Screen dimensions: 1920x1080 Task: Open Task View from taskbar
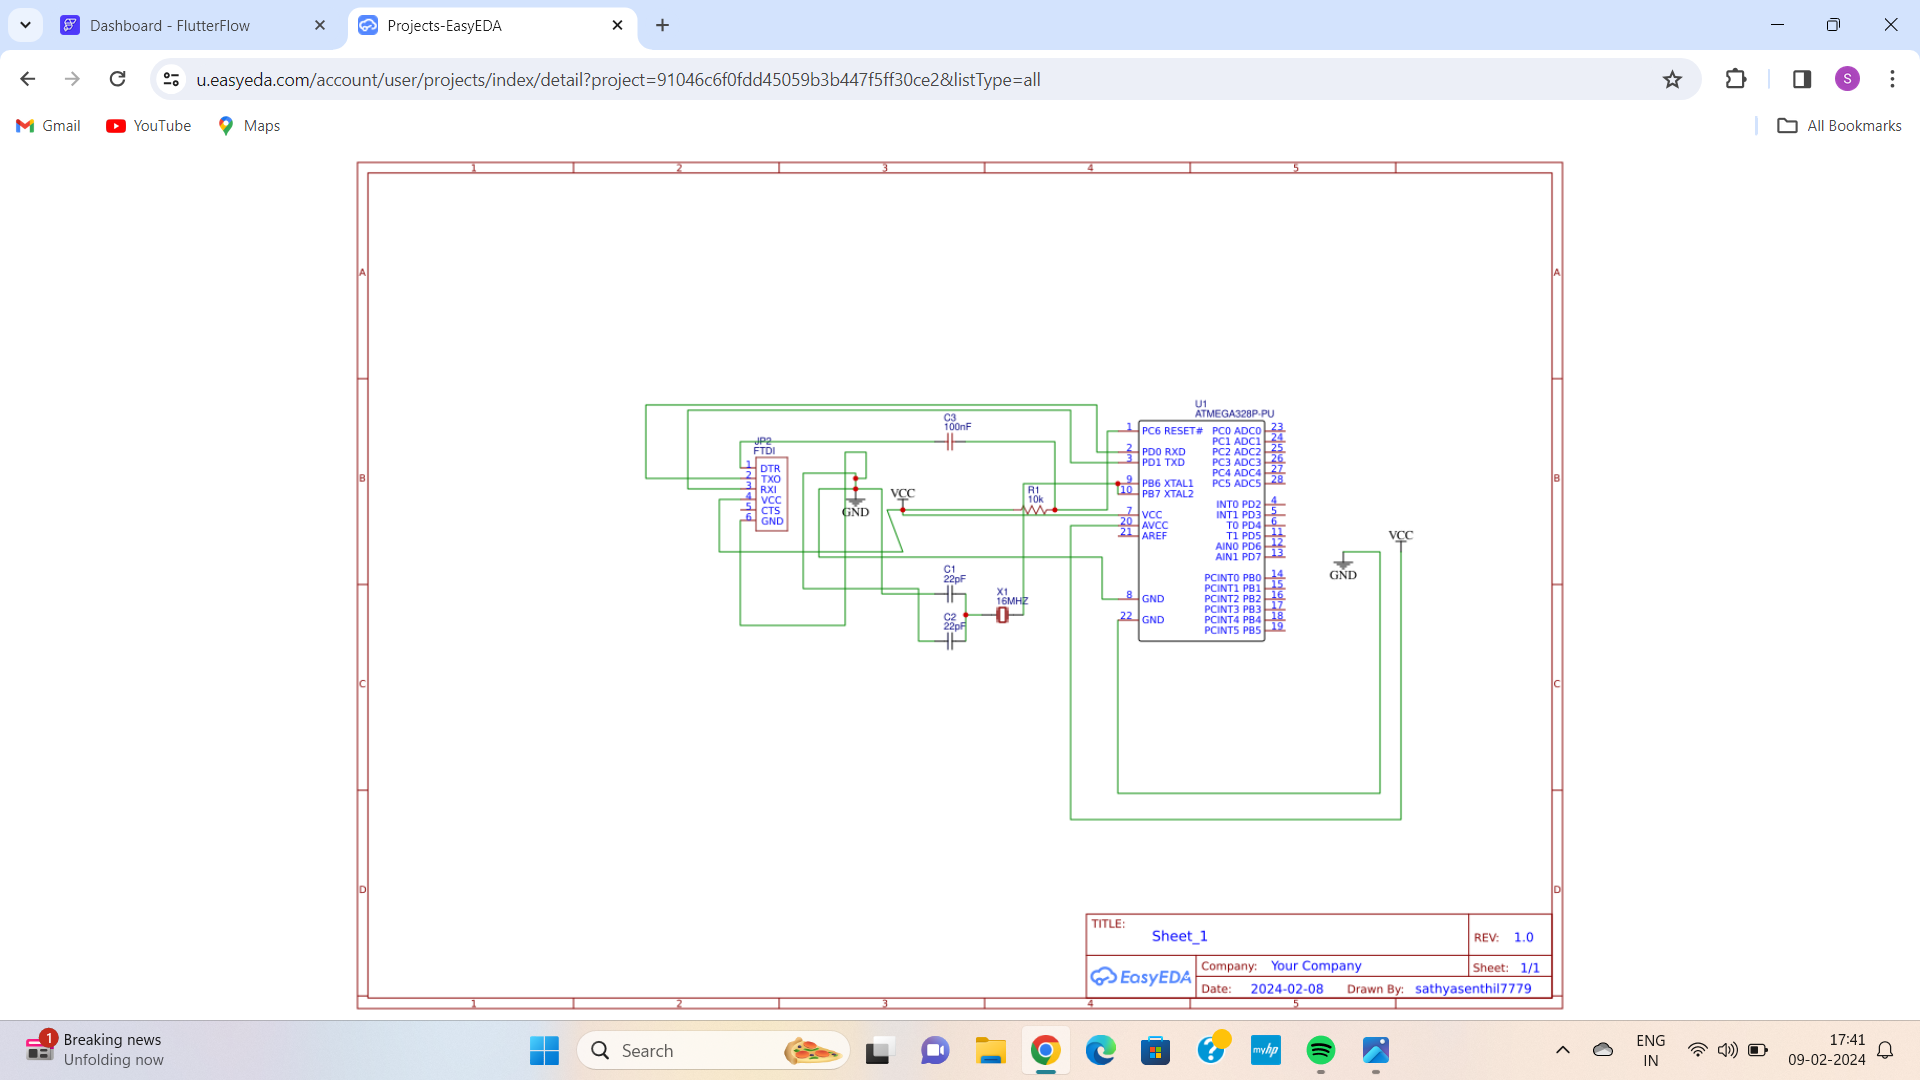point(877,1050)
